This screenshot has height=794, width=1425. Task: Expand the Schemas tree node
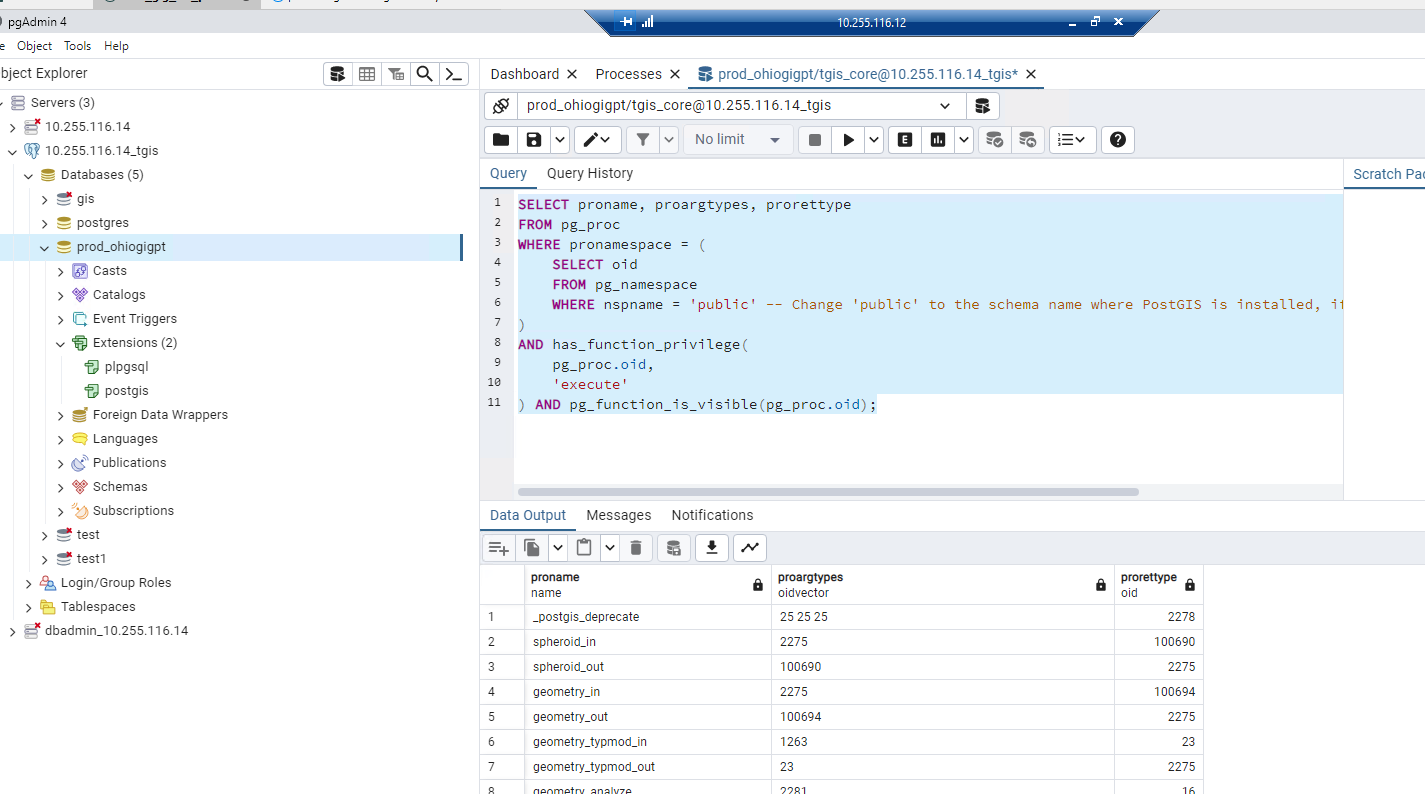click(61, 487)
